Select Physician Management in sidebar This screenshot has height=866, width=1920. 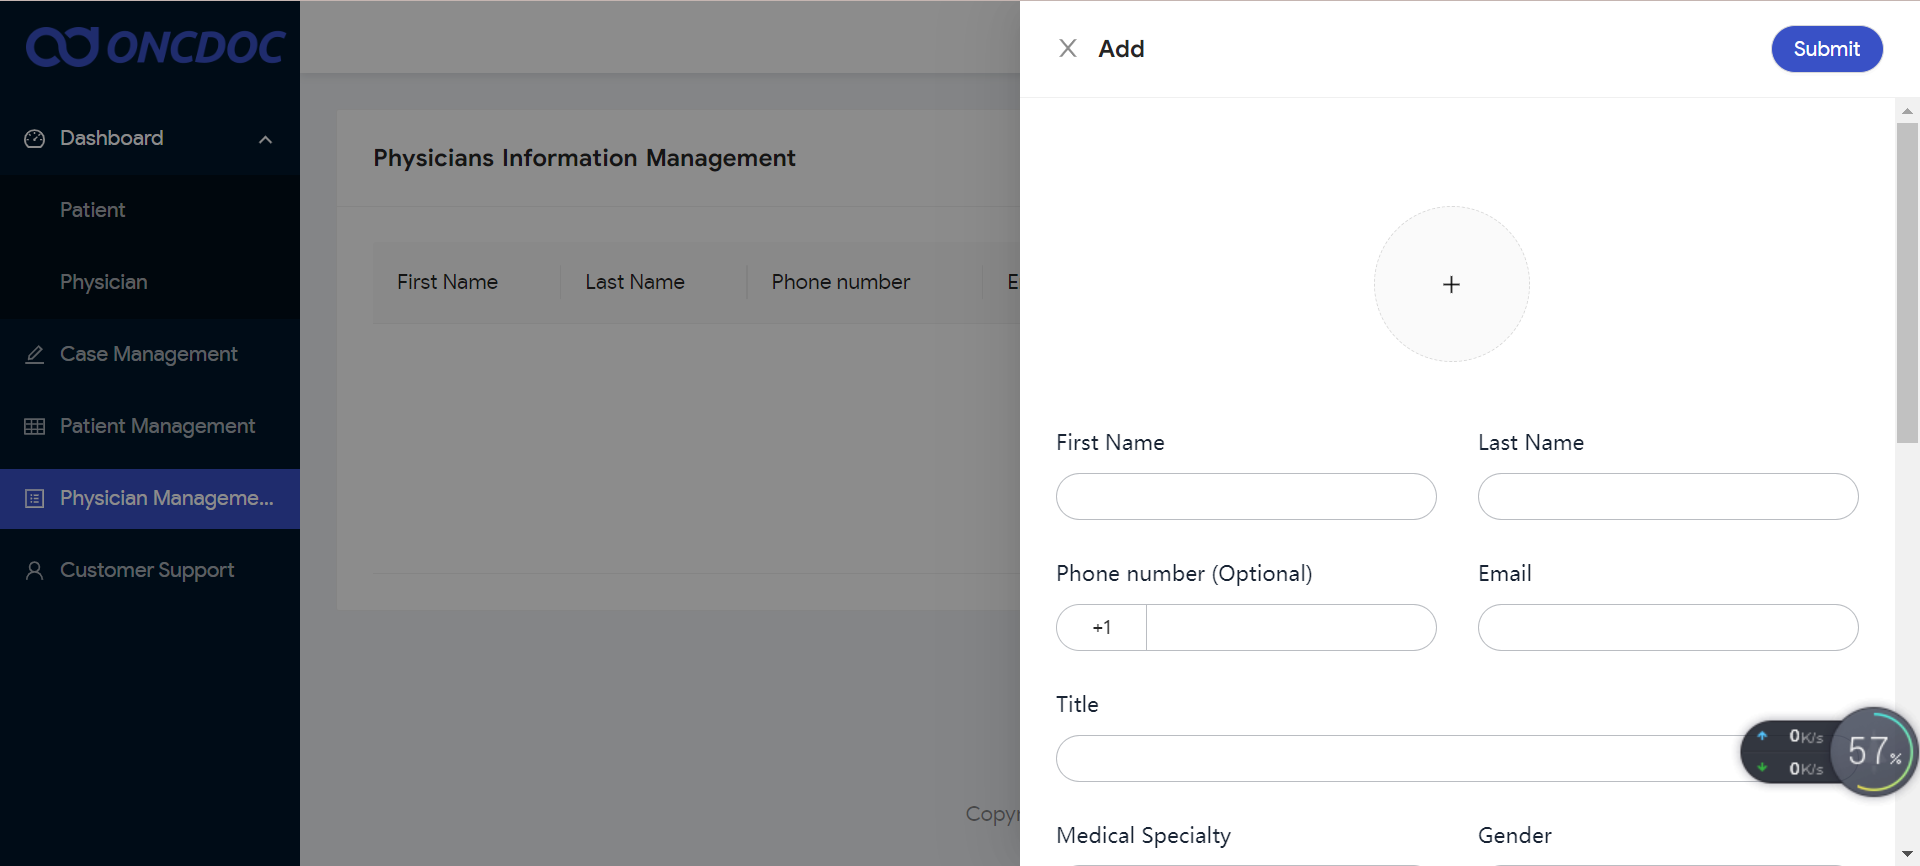(150, 499)
